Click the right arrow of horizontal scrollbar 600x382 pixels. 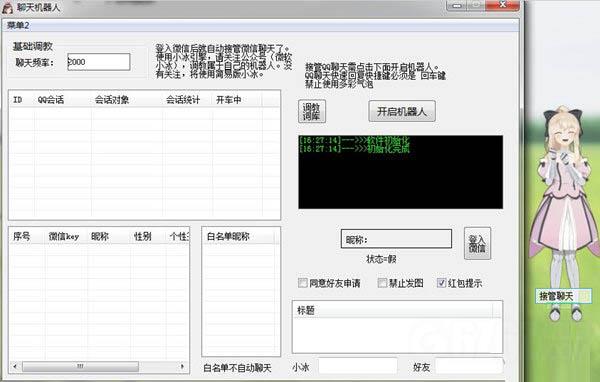(x=182, y=366)
